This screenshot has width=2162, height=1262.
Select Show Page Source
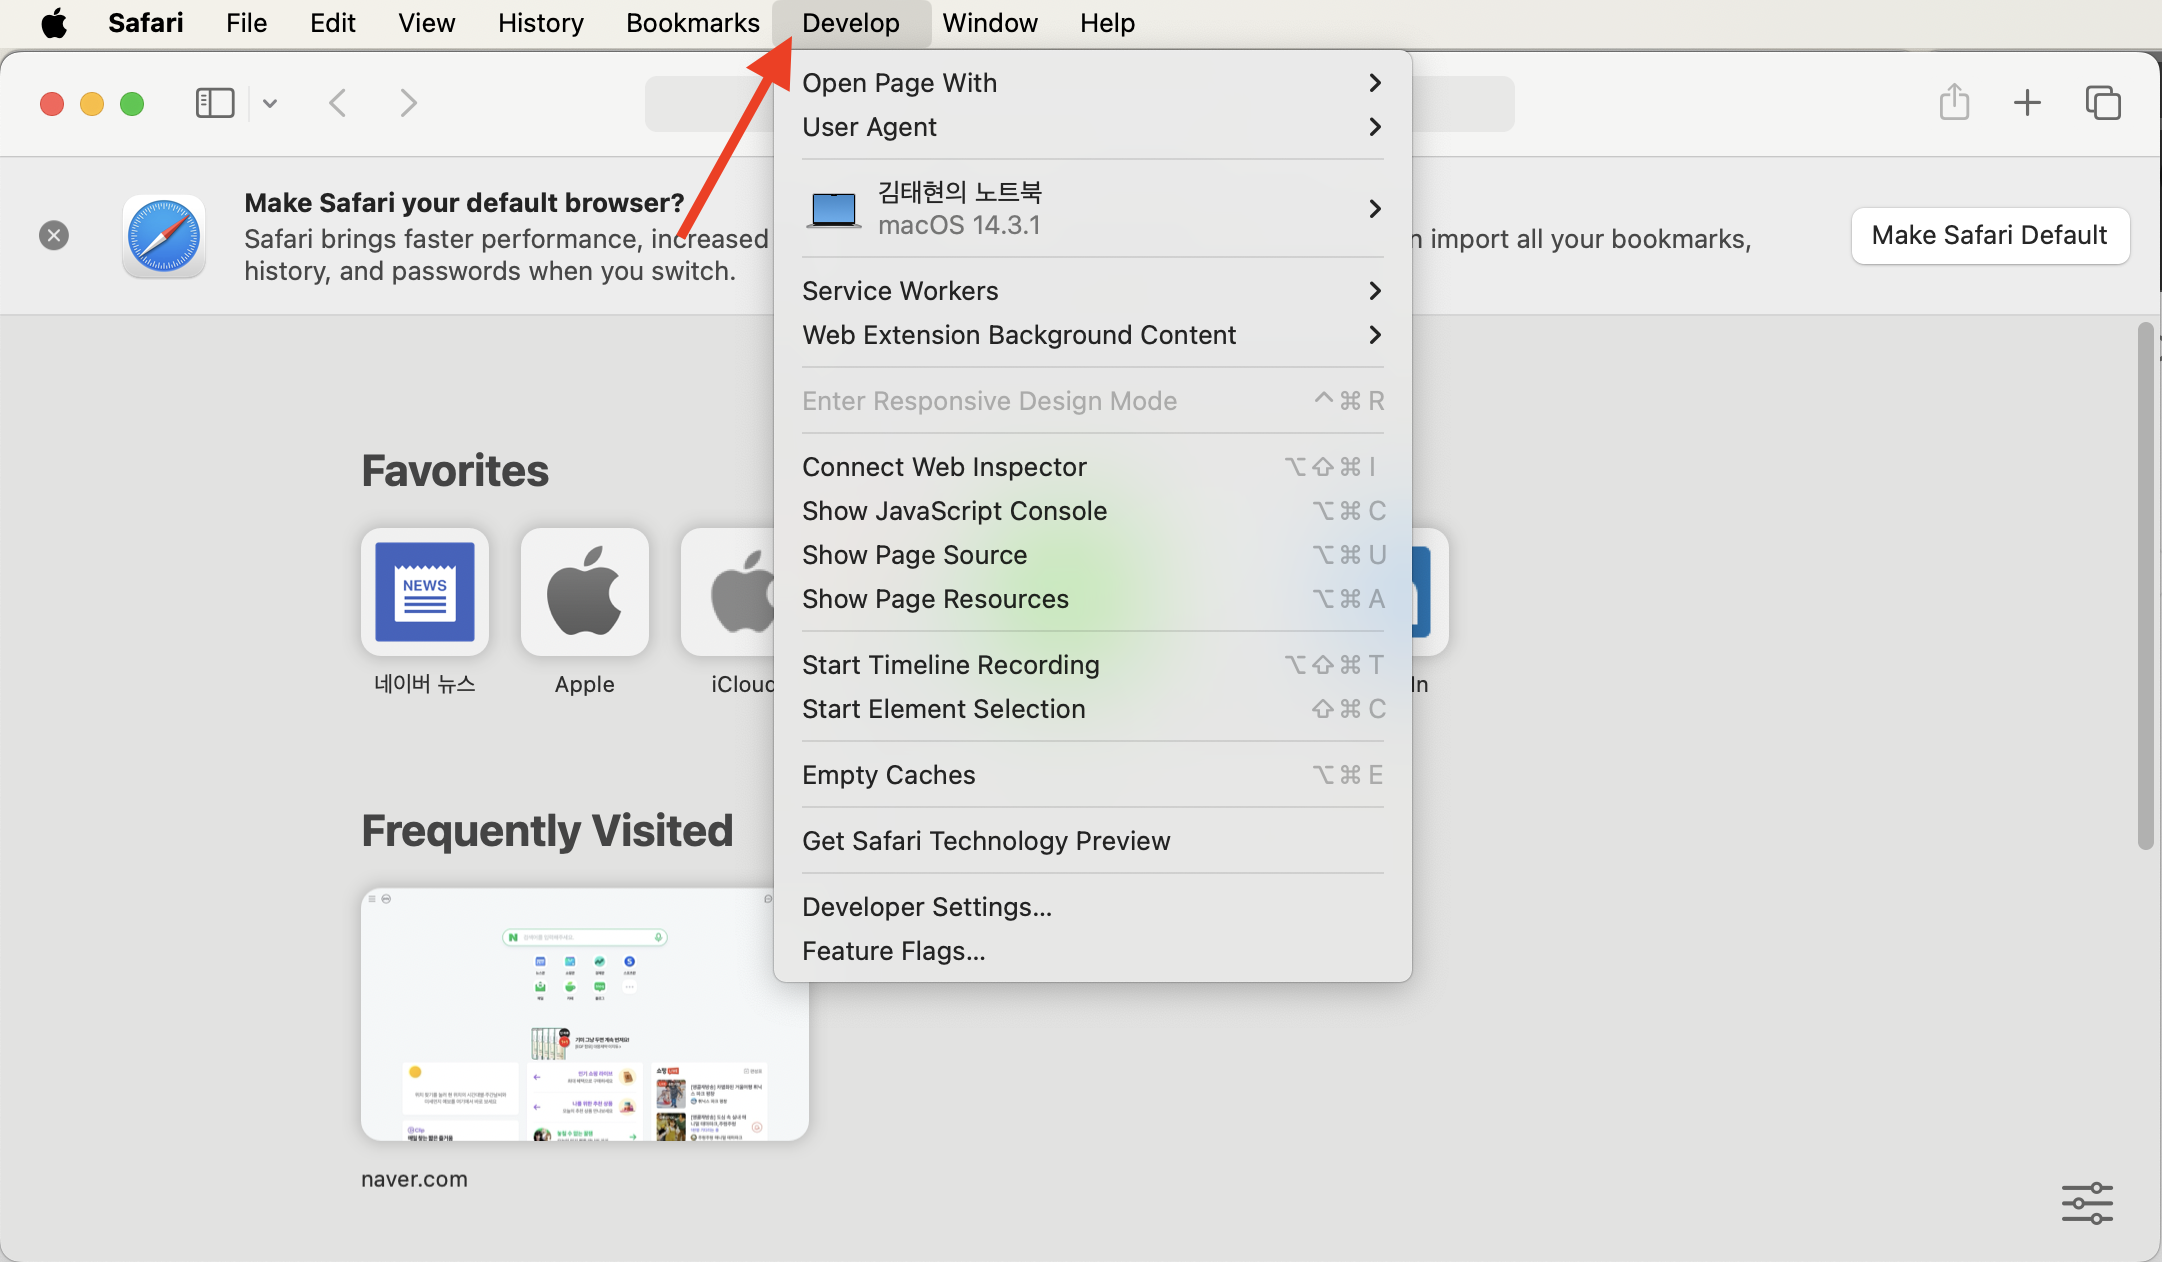[x=1092, y=555]
